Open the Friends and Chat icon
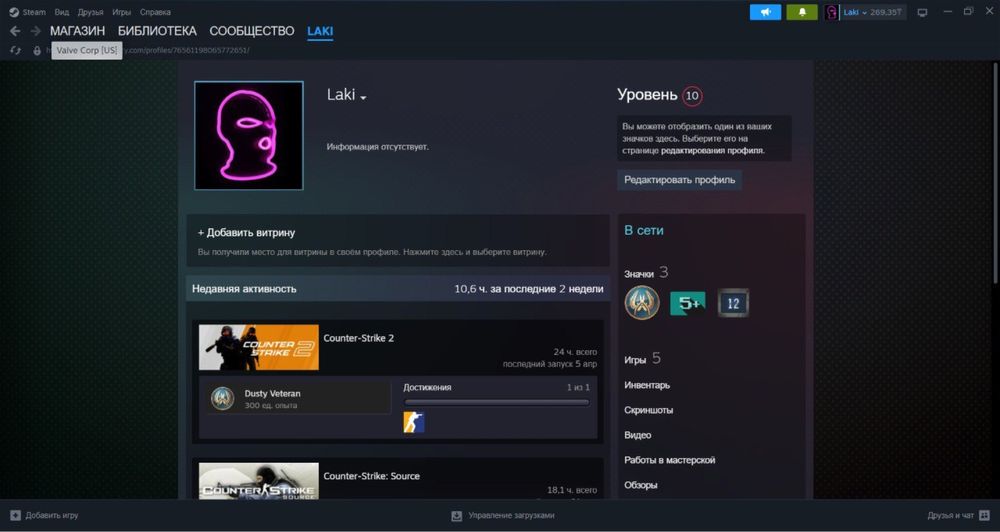The width and height of the screenshot is (1000, 532). click(984, 515)
